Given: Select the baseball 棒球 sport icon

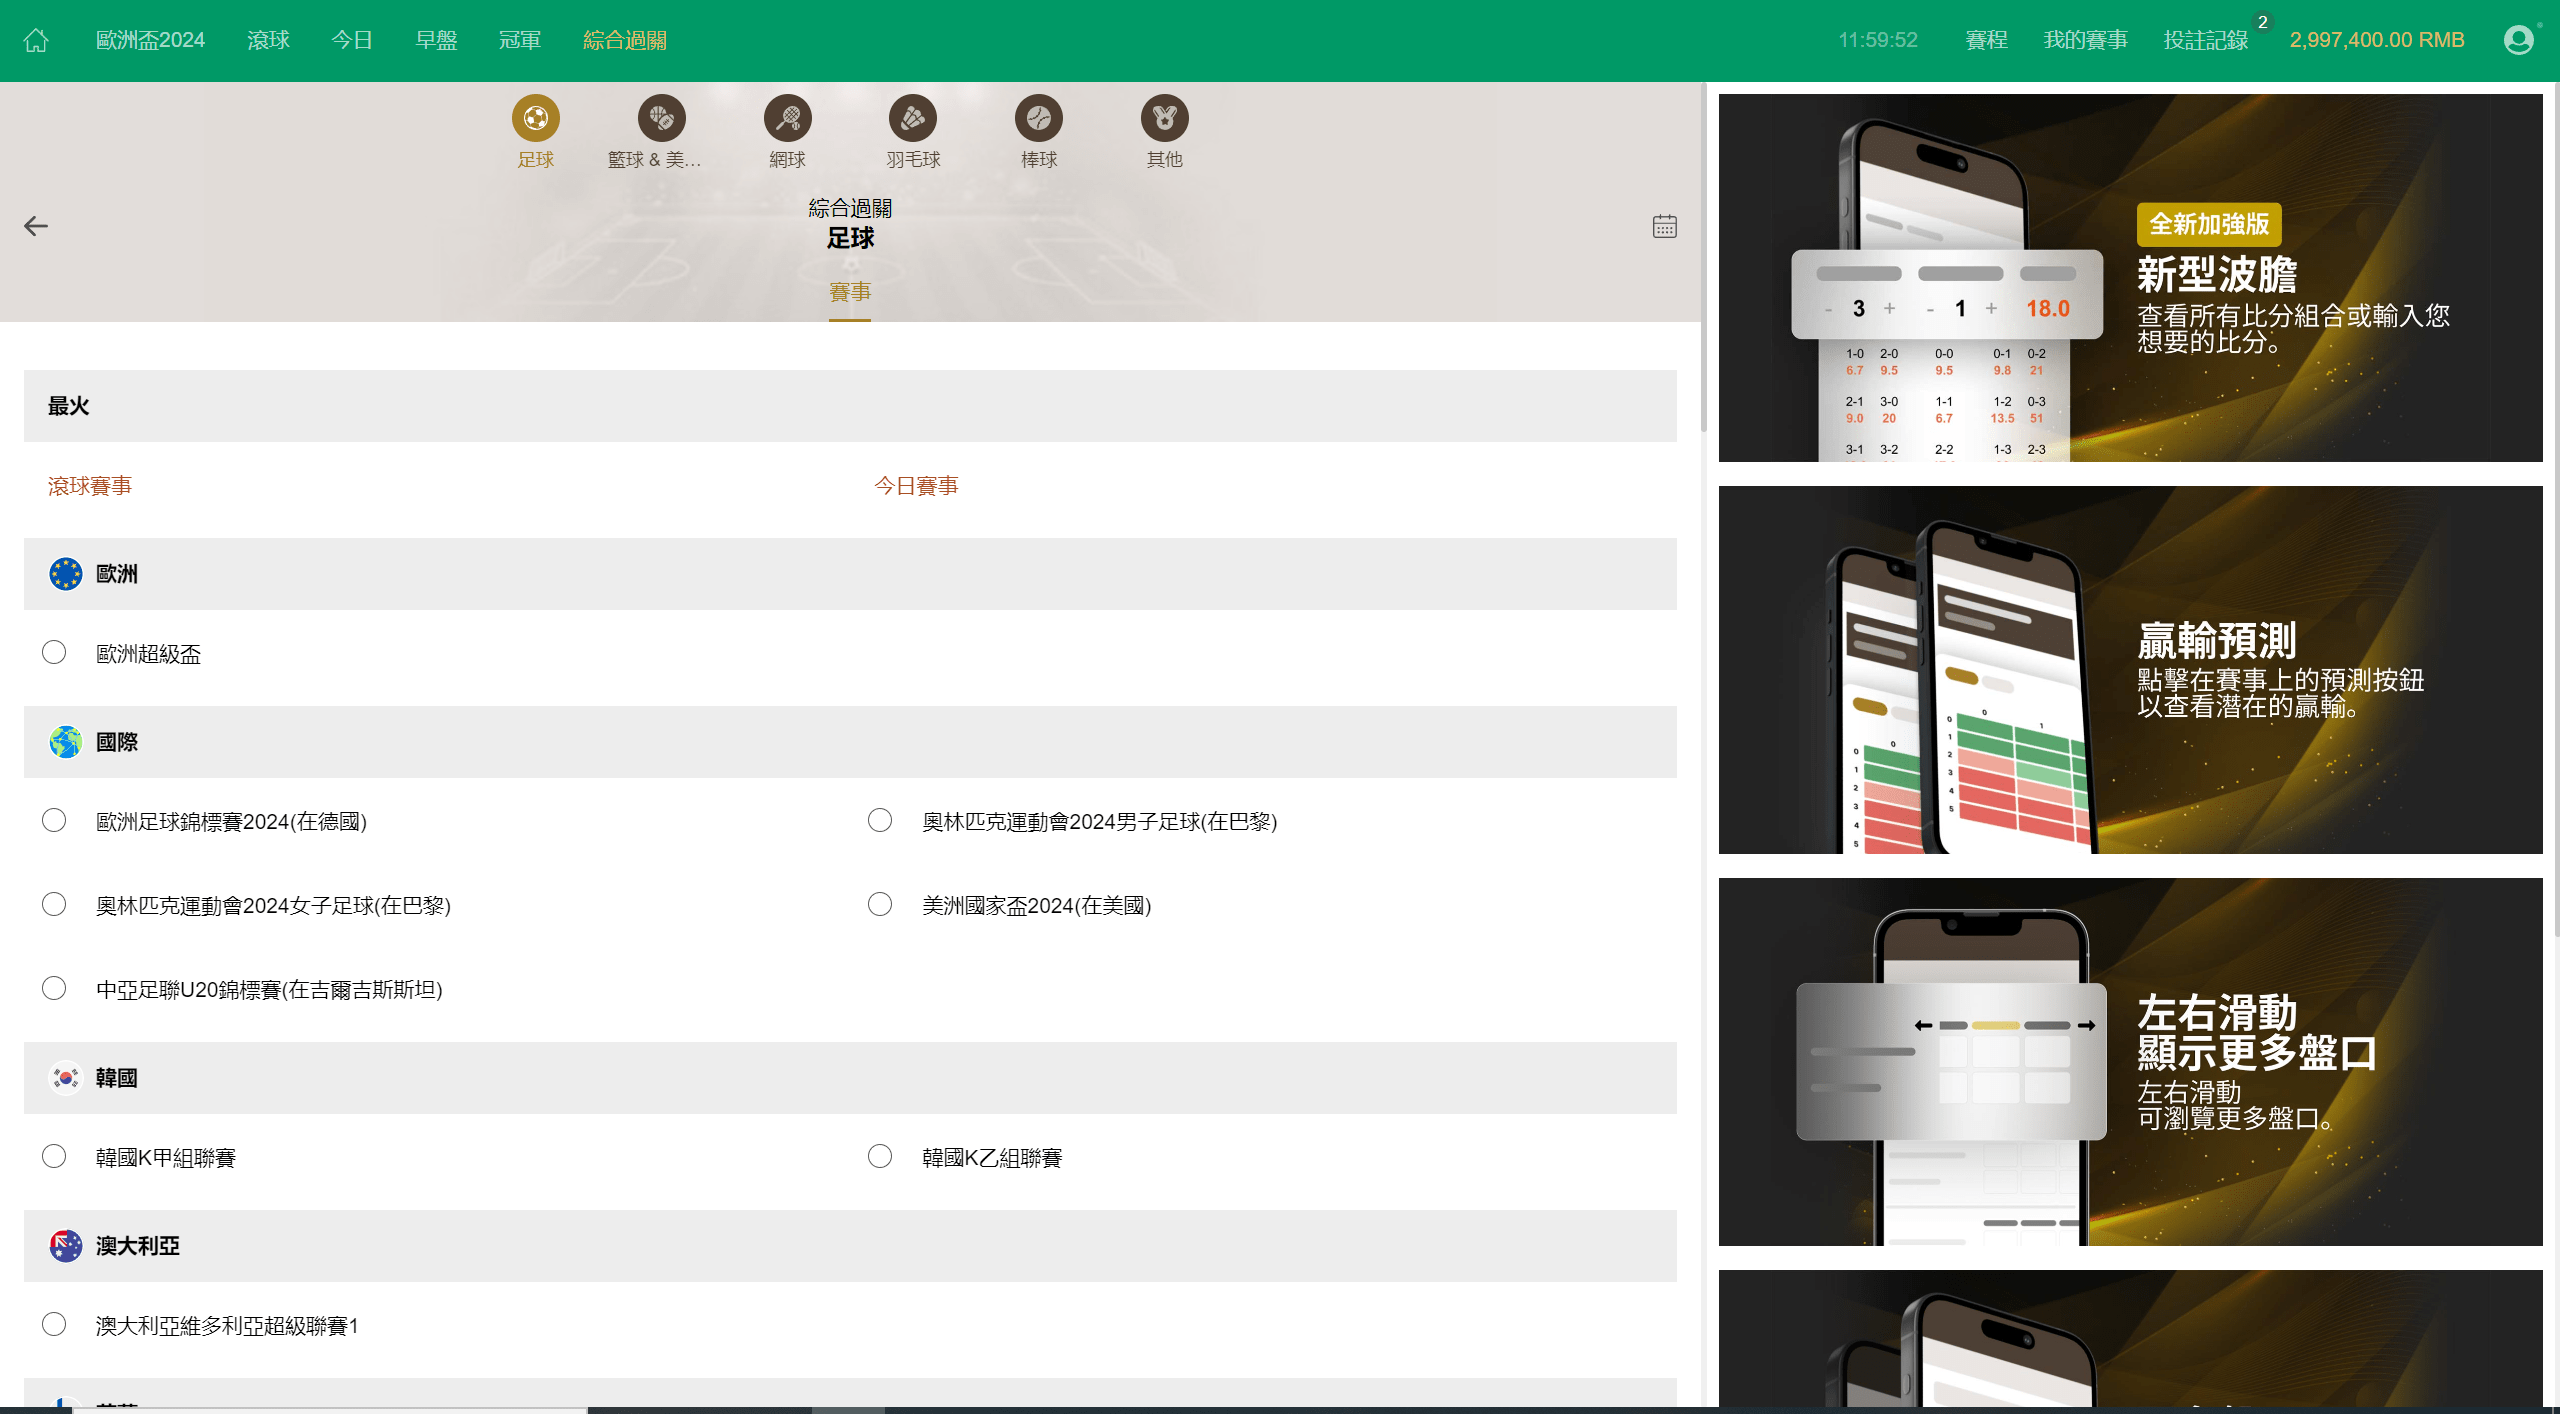Looking at the screenshot, I should 1038,119.
